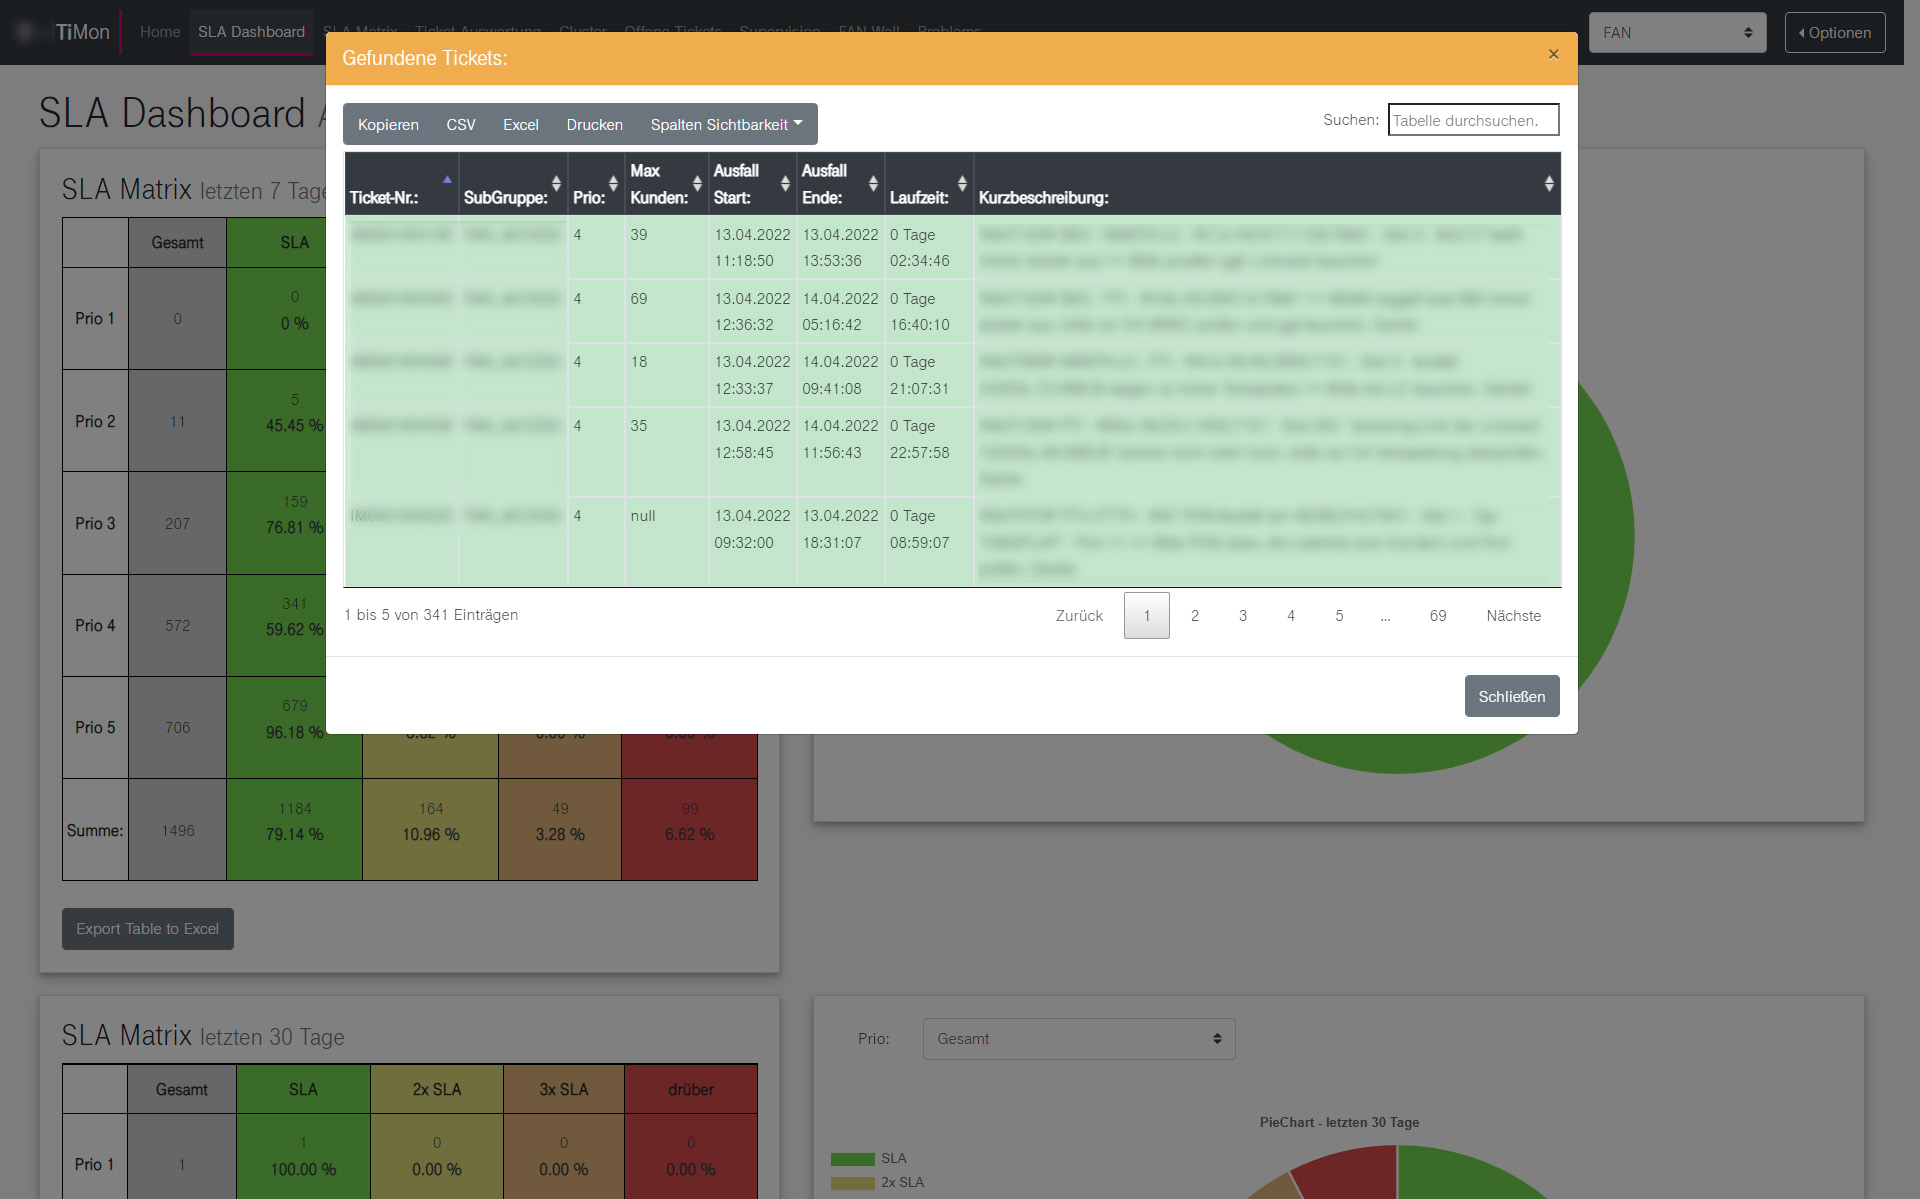Jump to last page 69

click(x=1438, y=616)
